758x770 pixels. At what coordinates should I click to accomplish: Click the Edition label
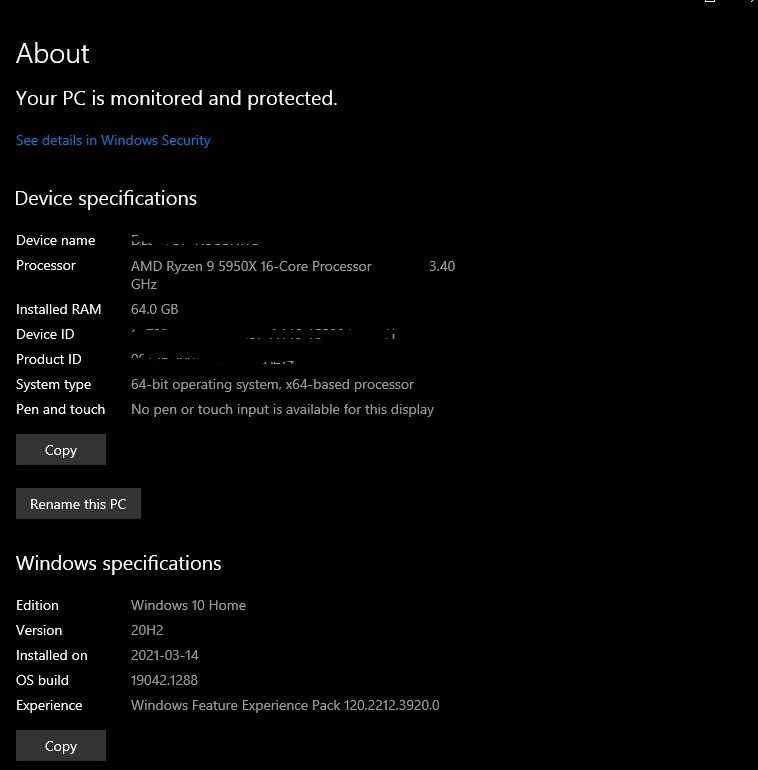pos(37,605)
